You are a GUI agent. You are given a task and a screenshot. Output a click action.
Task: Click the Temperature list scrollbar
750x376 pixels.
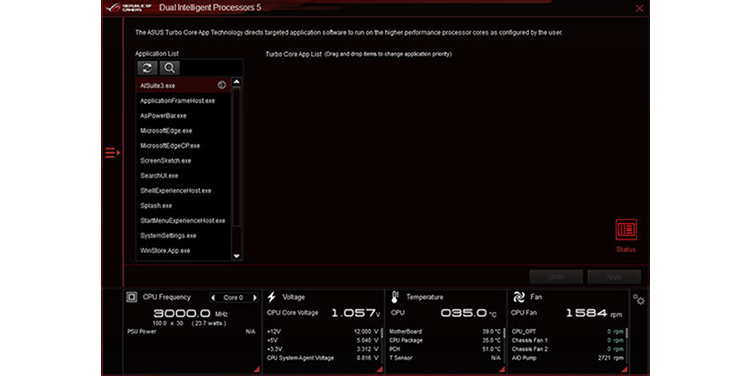click(x=504, y=333)
